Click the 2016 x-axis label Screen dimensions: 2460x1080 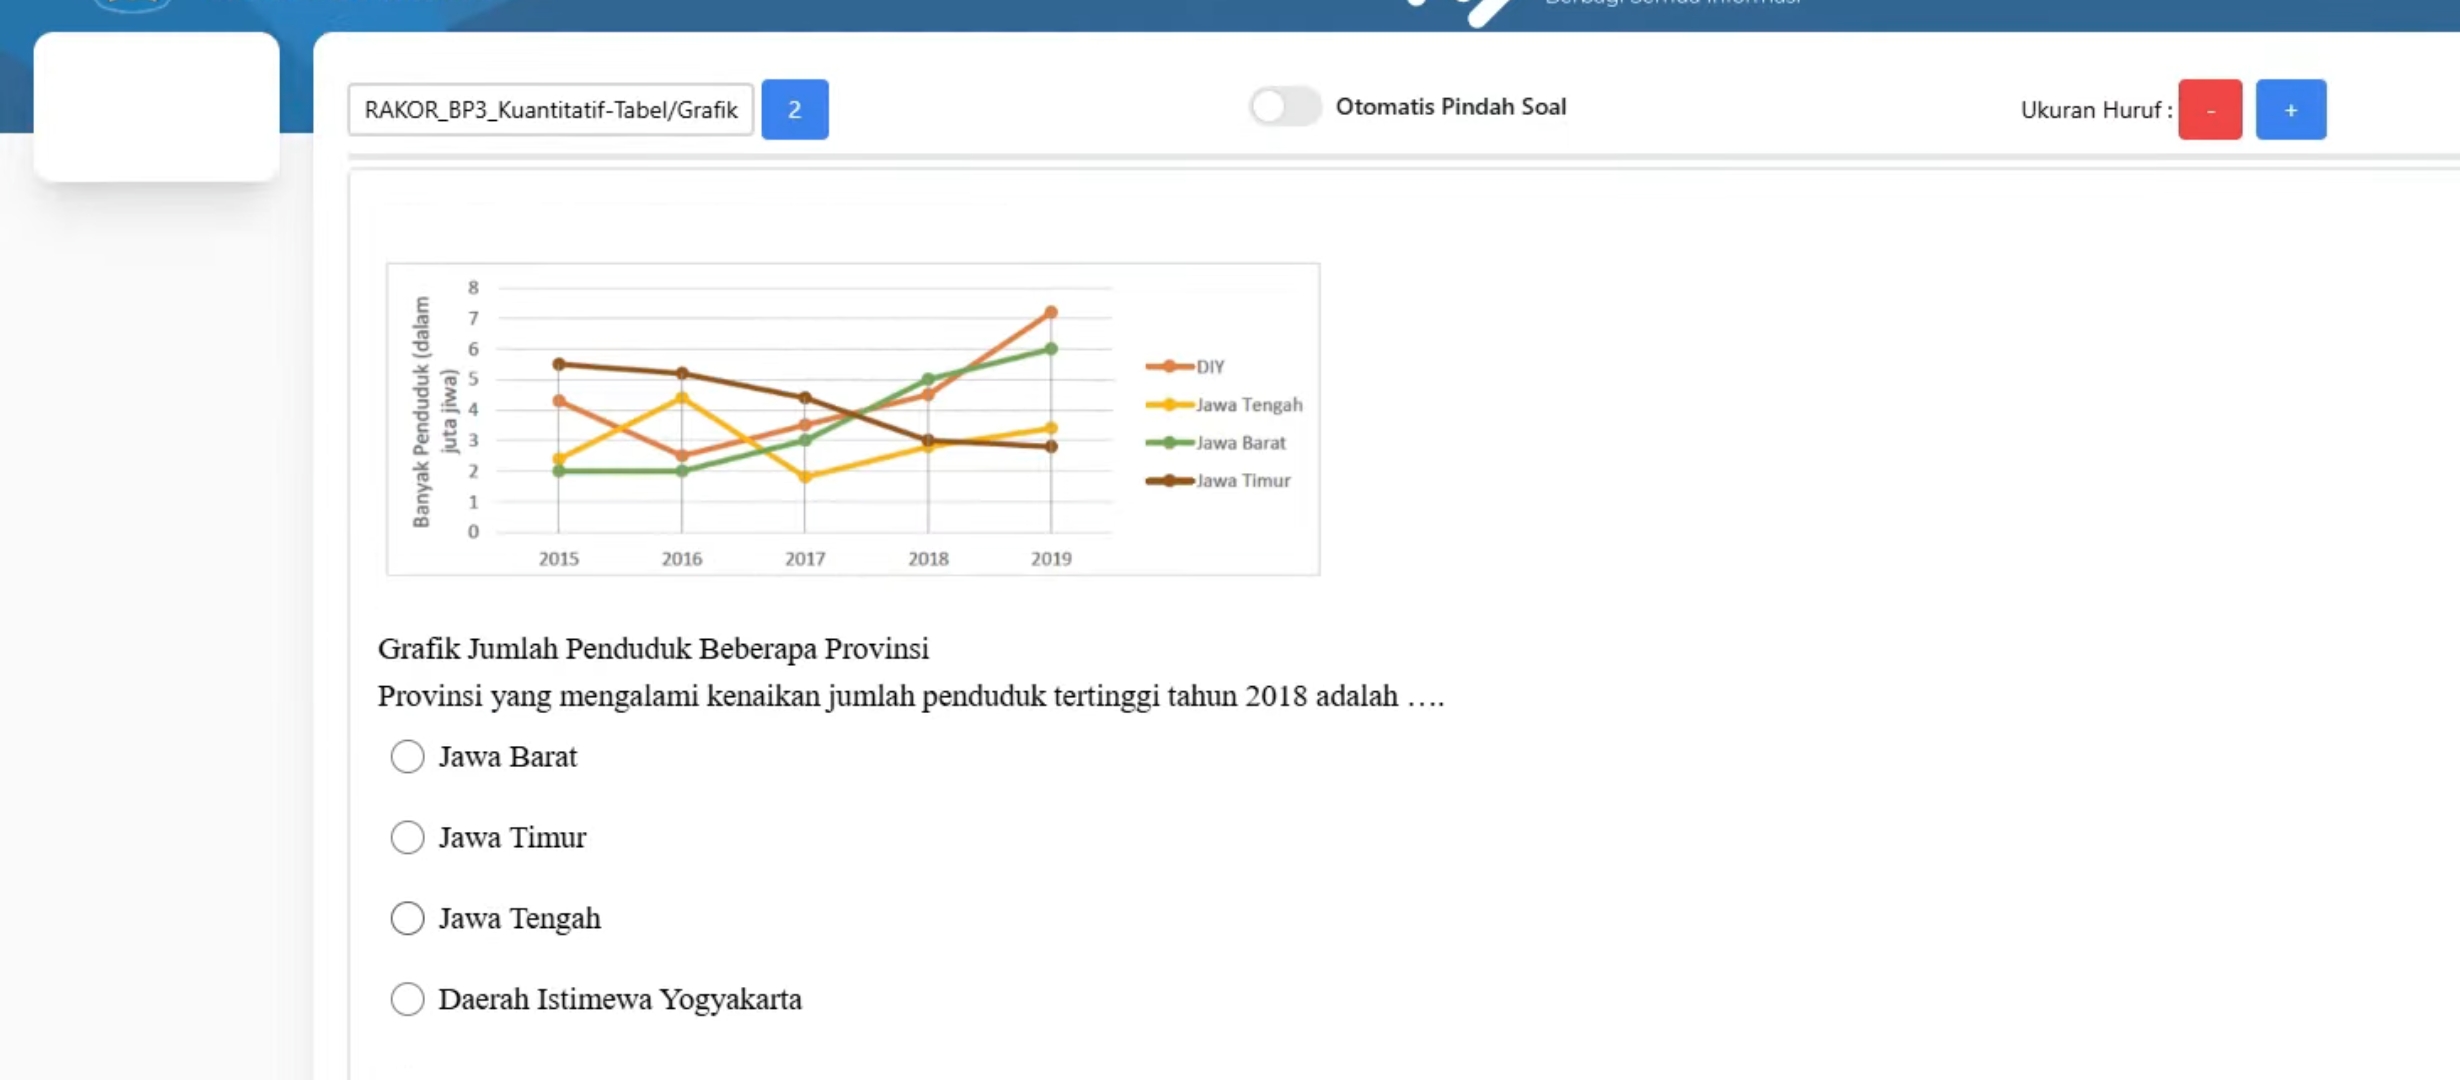click(682, 559)
